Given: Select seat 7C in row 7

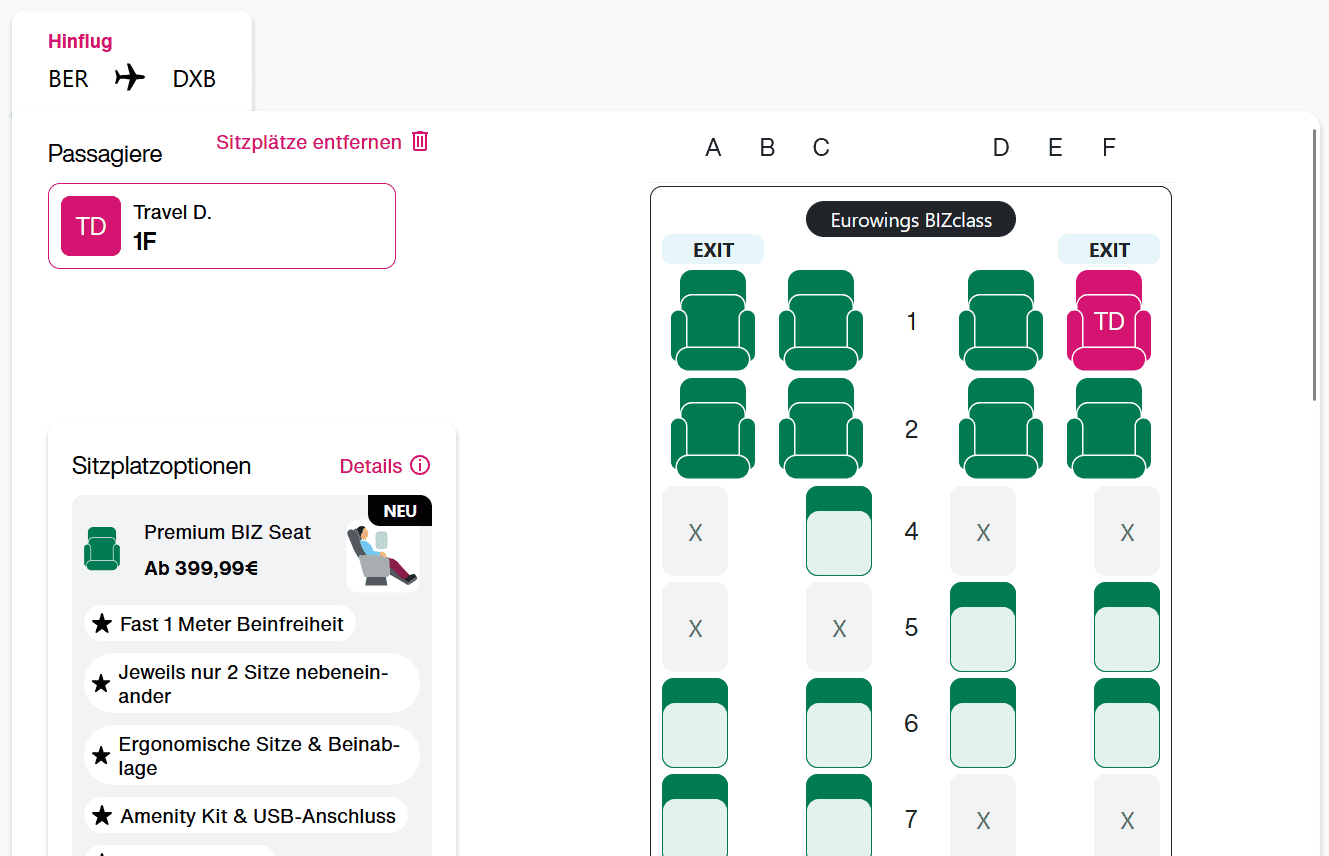Looking at the screenshot, I should 838,815.
